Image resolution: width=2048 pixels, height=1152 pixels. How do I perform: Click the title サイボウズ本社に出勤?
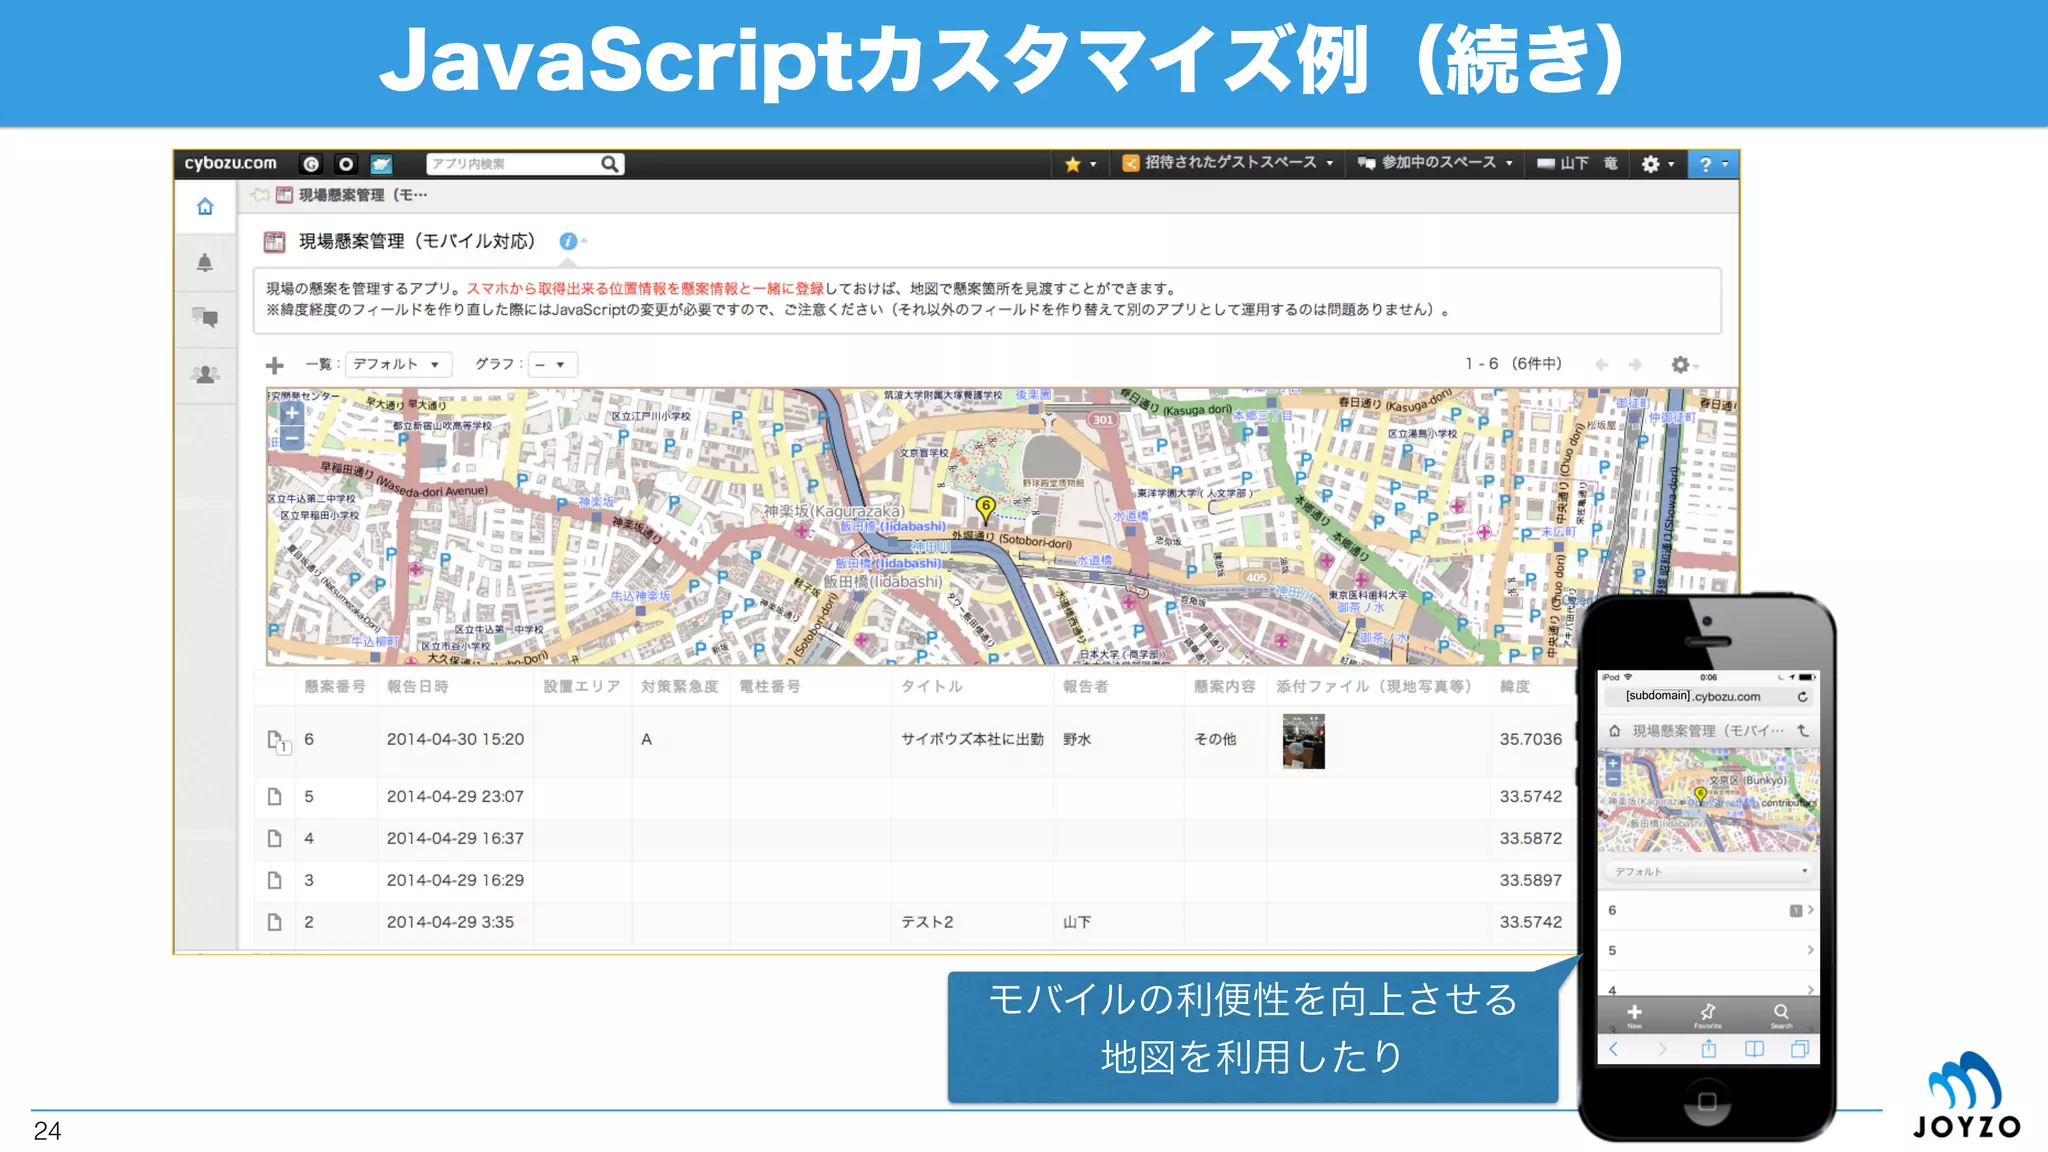[x=972, y=739]
